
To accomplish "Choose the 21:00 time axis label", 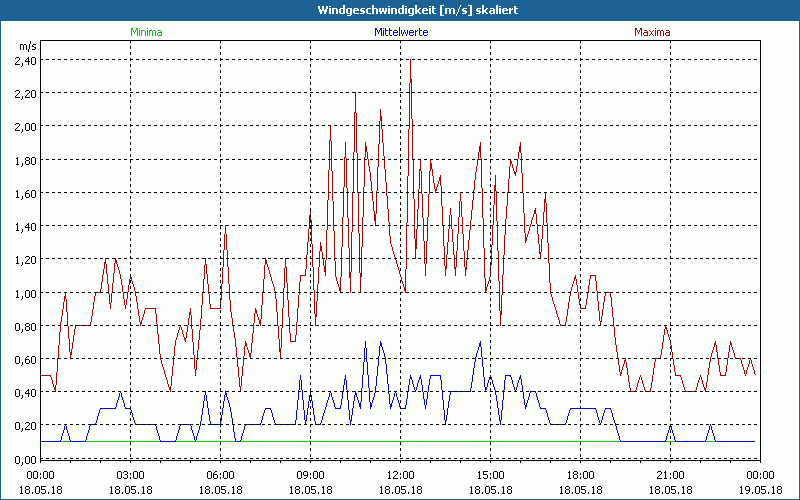I will click(x=671, y=474).
